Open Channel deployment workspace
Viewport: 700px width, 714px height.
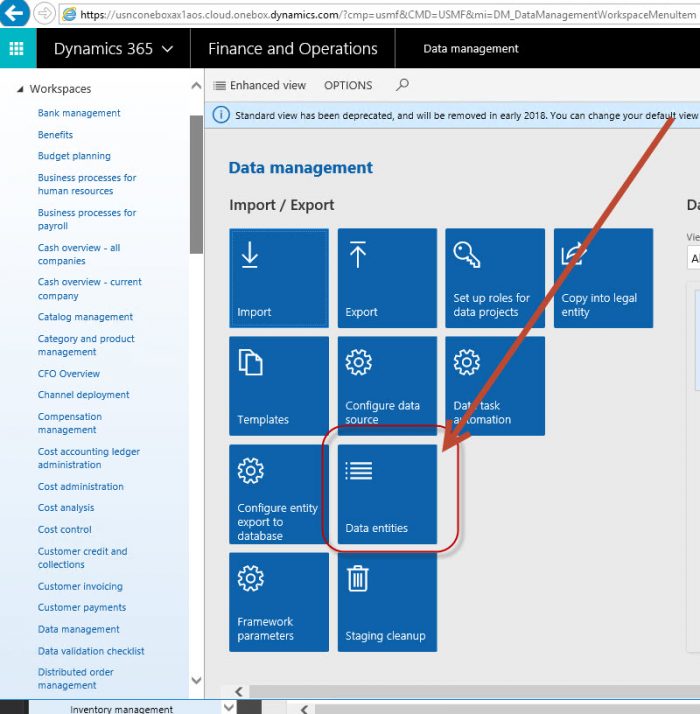[83, 395]
